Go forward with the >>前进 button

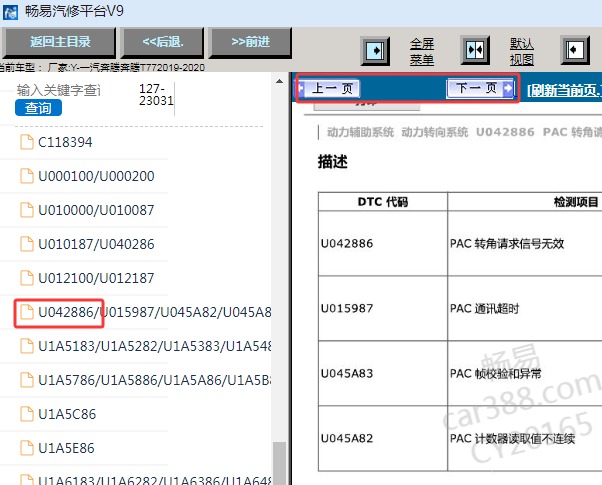(x=250, y=42)
